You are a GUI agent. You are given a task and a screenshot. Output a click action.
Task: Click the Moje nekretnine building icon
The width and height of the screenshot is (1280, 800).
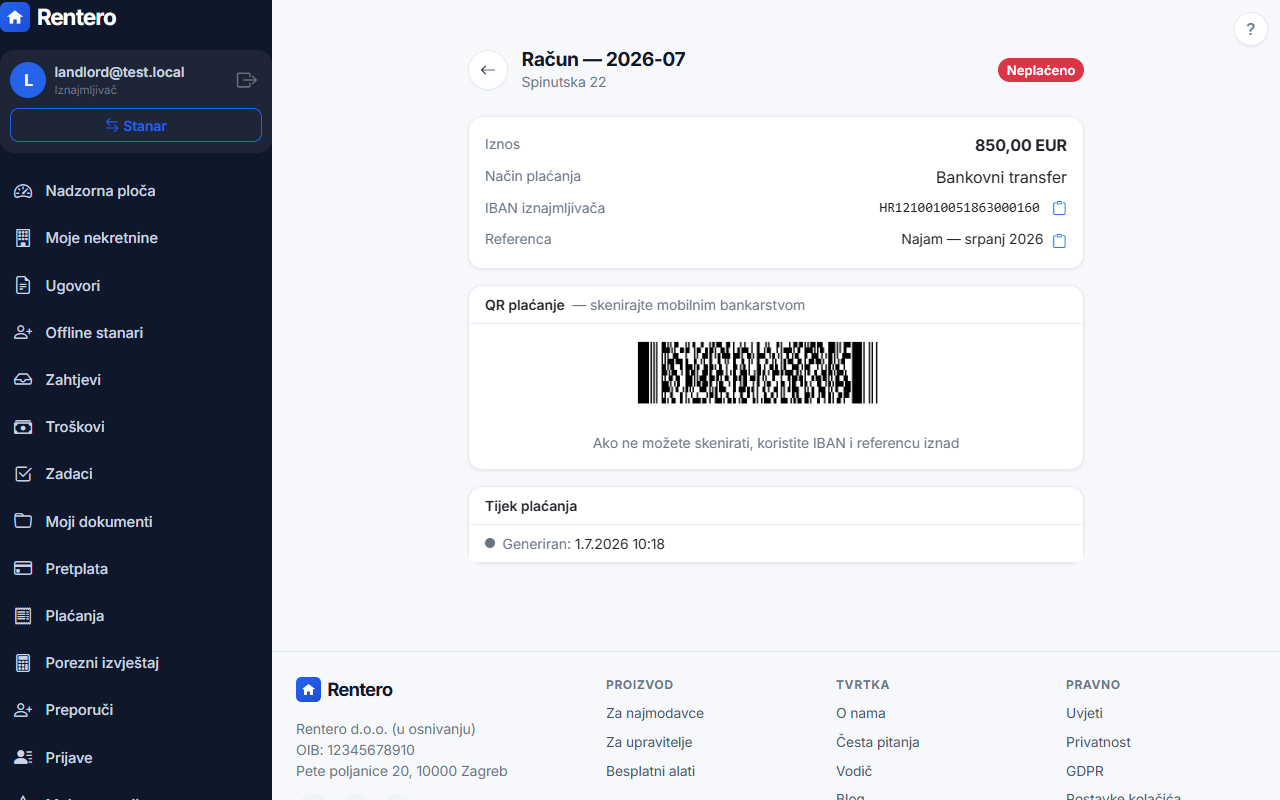(x=23, y=238)
